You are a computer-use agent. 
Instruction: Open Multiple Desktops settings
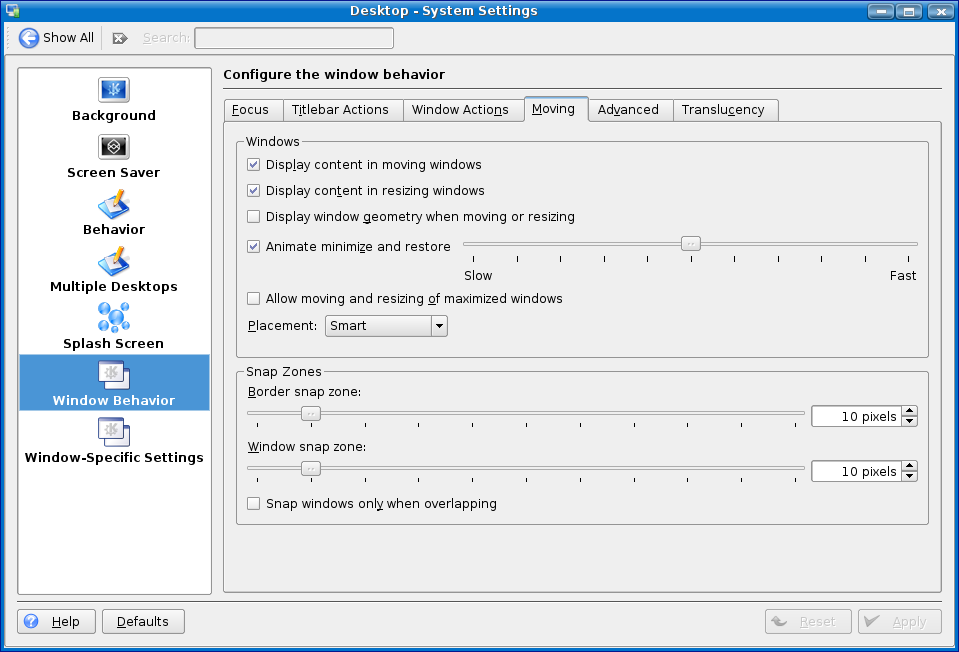[113, 261]
